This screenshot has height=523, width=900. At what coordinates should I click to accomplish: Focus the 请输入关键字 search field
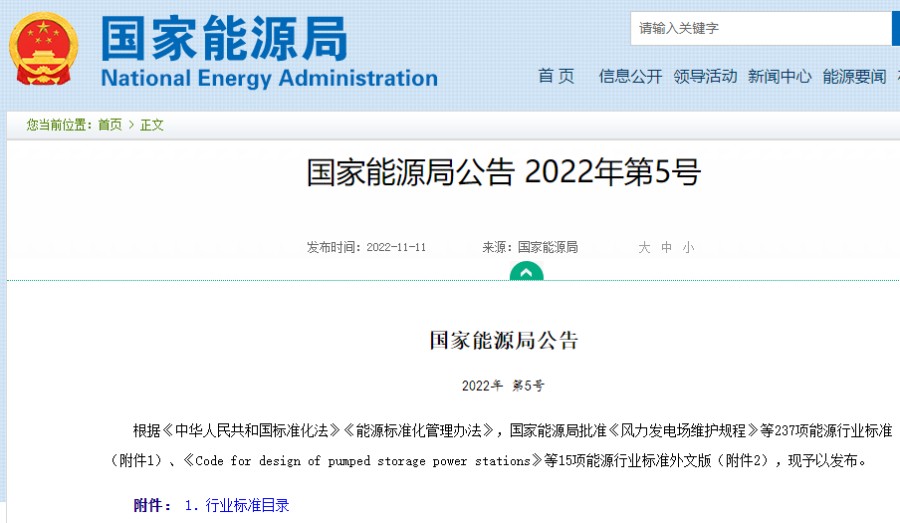point(761,28)
